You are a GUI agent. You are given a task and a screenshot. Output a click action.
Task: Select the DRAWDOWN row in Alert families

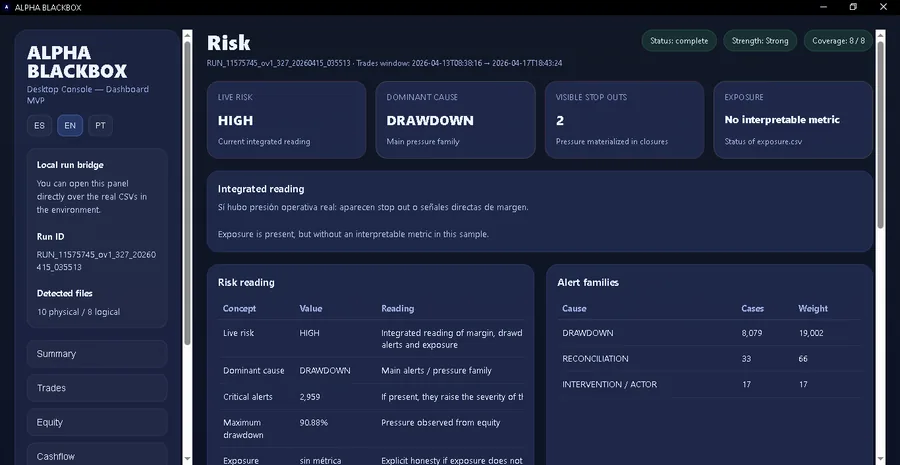coord(709,333)
